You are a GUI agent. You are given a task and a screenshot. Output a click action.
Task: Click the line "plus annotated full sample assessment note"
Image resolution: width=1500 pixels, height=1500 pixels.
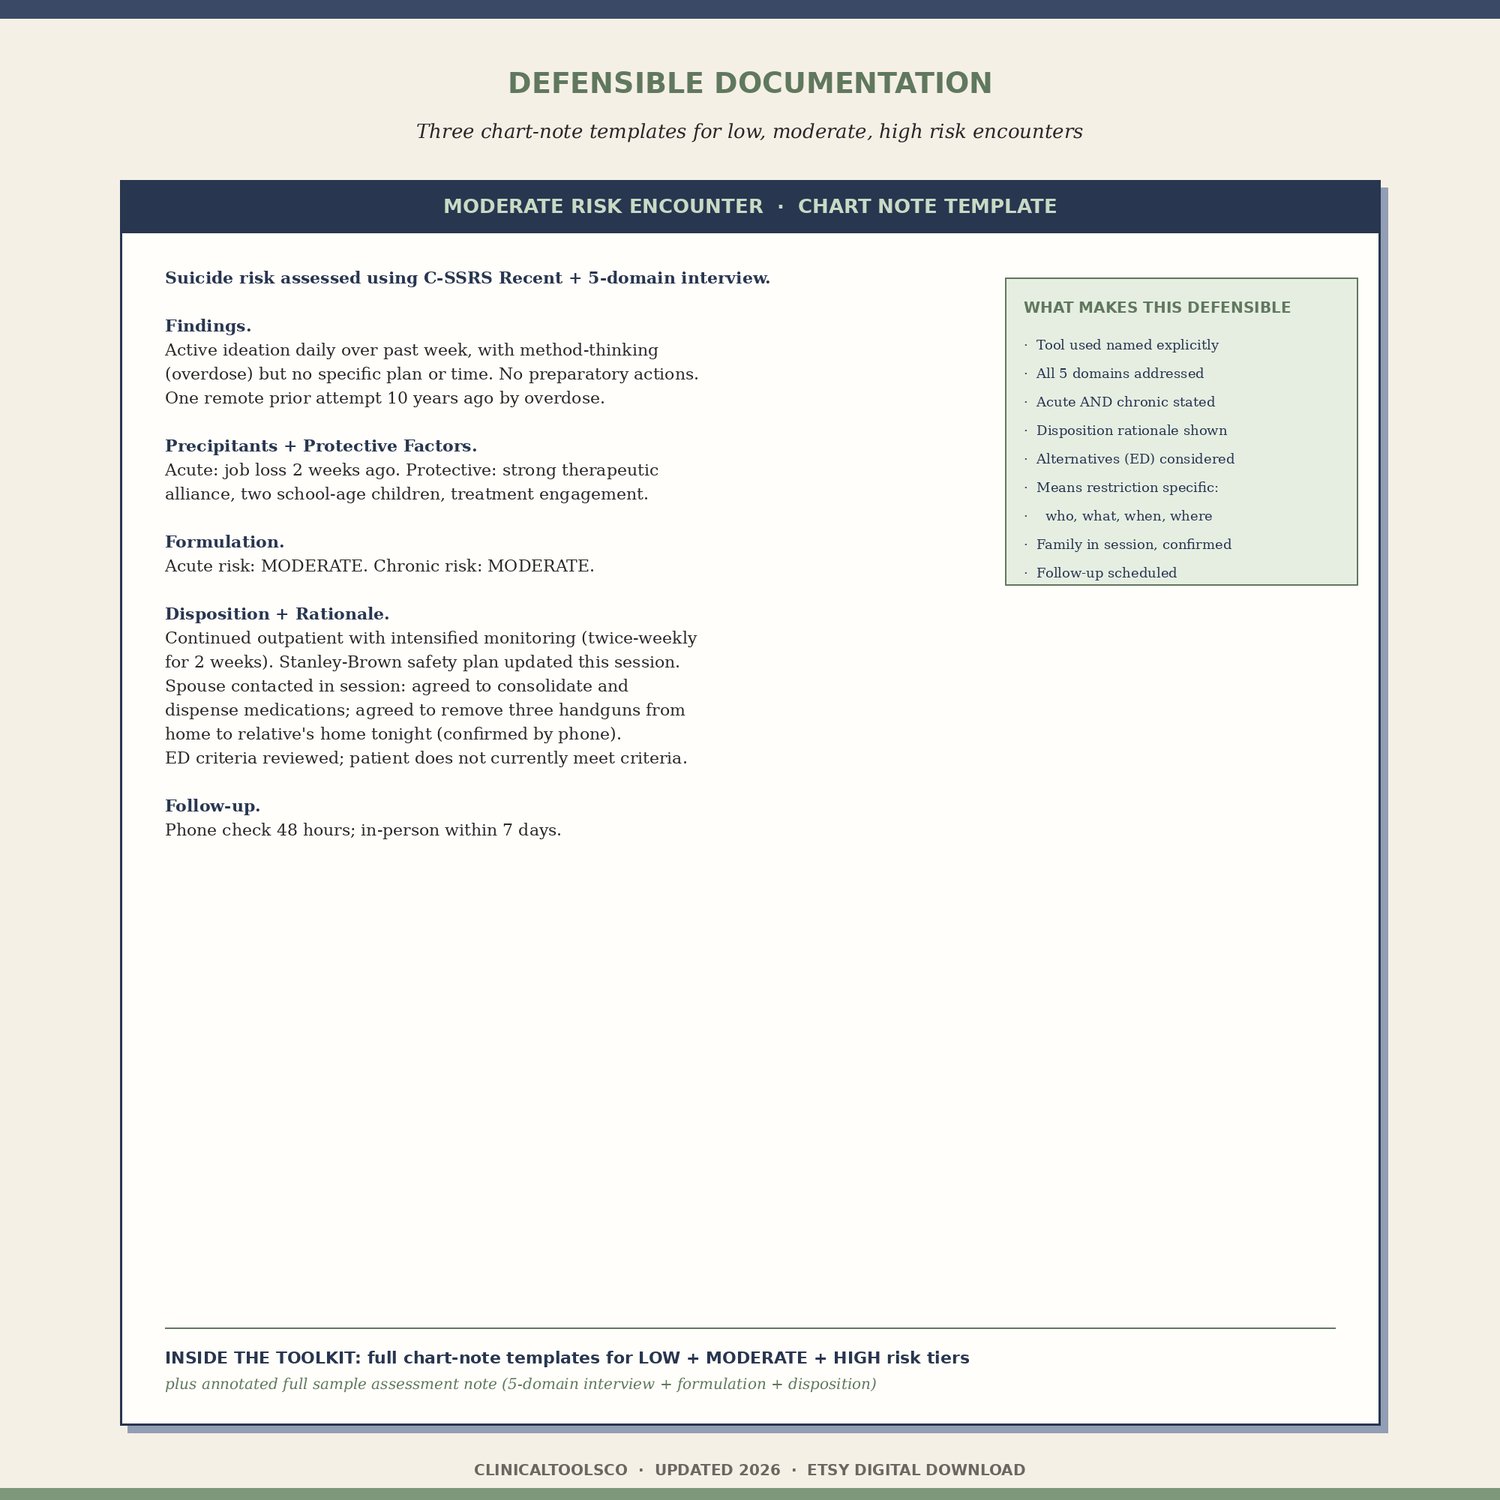pyautogui.click(x=521, y=1384)
